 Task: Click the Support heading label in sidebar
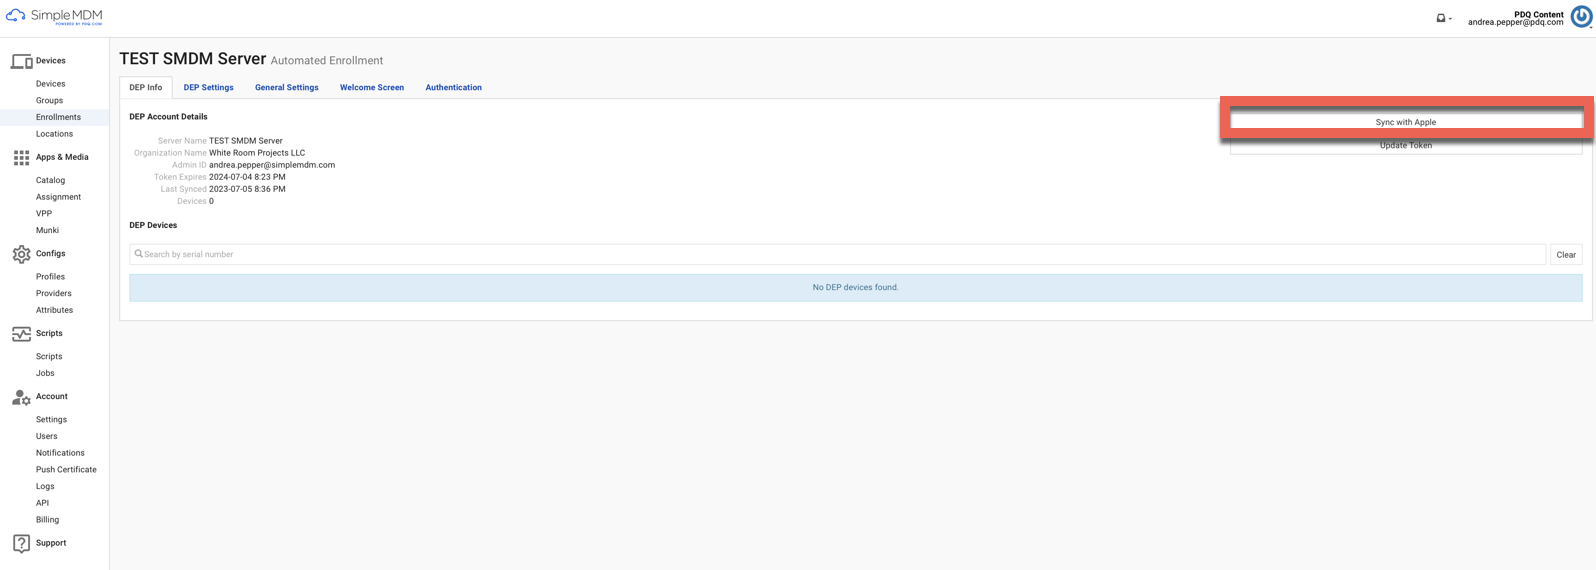(x=51, y=543)
